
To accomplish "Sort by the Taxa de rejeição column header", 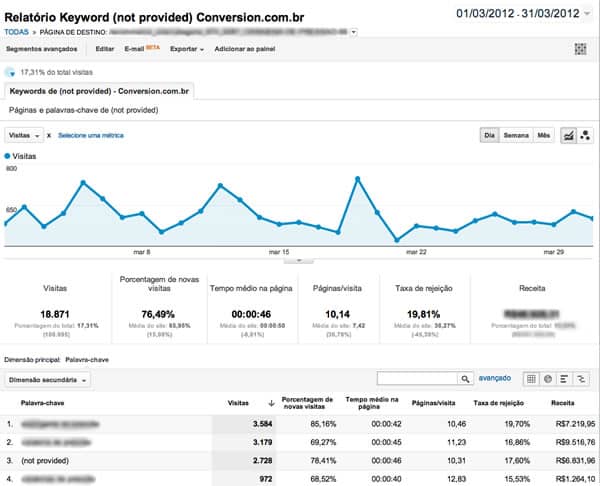I will [498, 403].
